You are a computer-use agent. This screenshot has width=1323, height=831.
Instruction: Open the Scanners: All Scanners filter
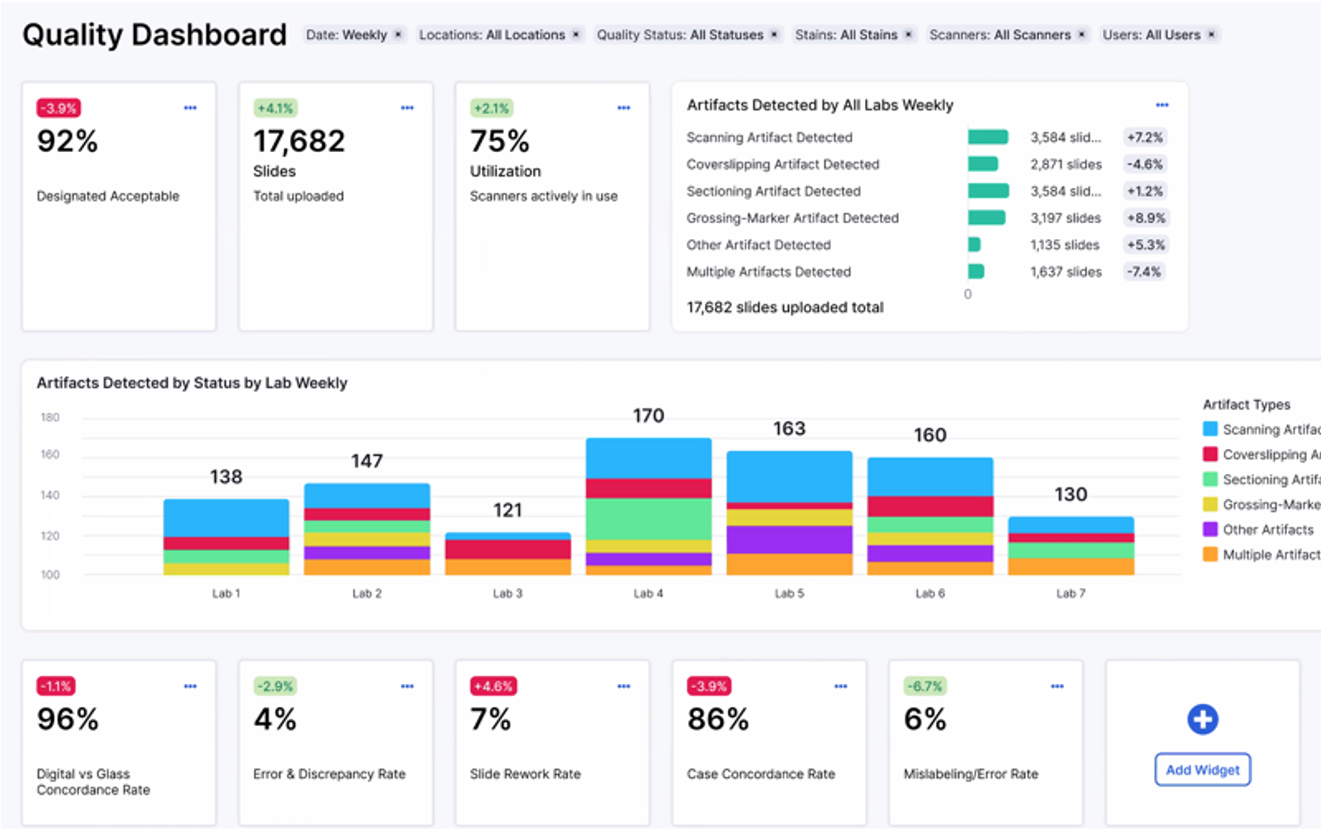click(1001, 35)
